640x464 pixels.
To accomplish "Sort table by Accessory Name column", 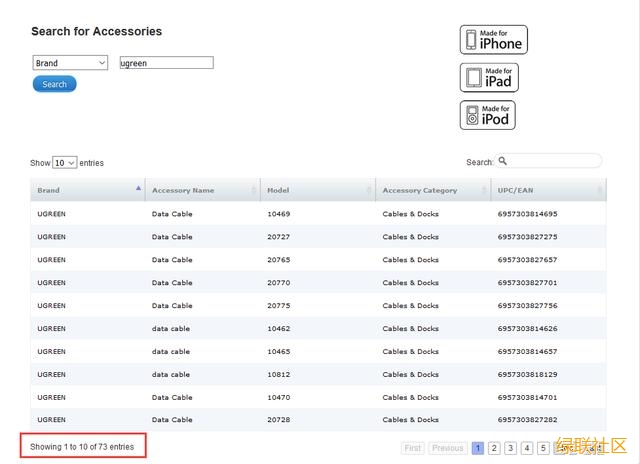I will coord(203,190).
